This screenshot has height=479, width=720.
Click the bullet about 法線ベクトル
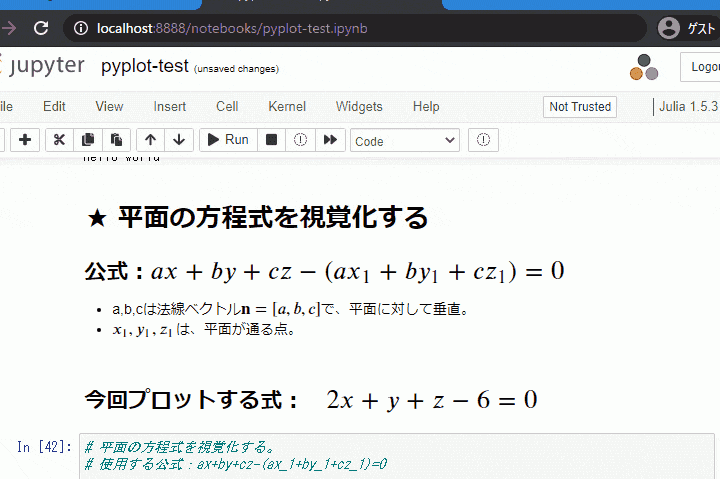click(x=291, y=309)
